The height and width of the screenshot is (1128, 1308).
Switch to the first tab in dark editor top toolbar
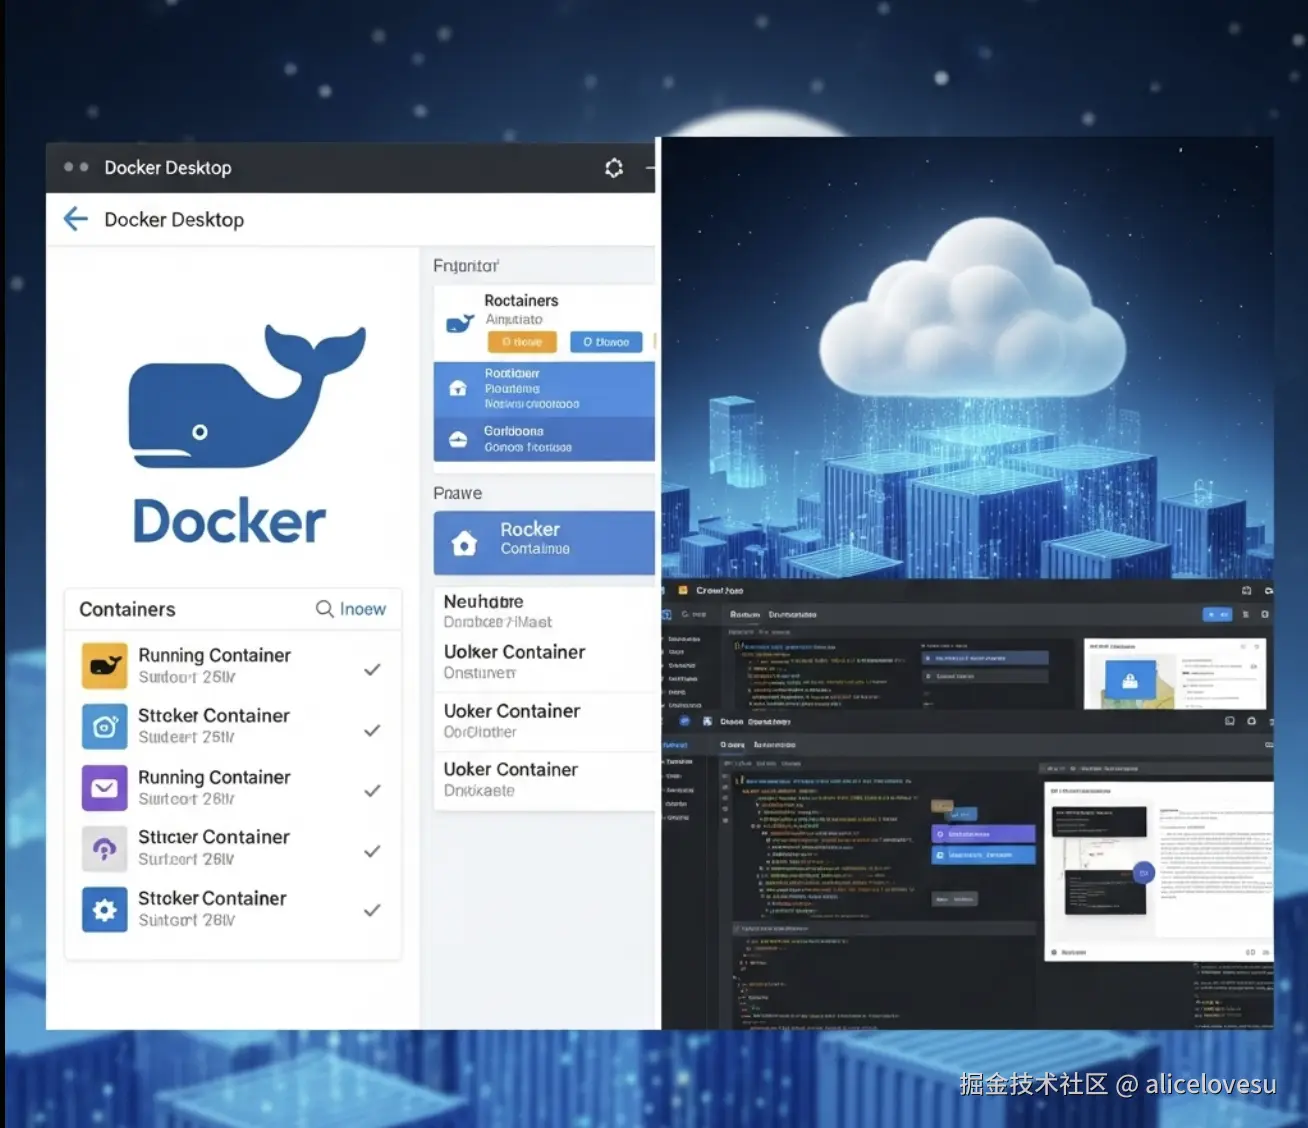tap(745, 614)
